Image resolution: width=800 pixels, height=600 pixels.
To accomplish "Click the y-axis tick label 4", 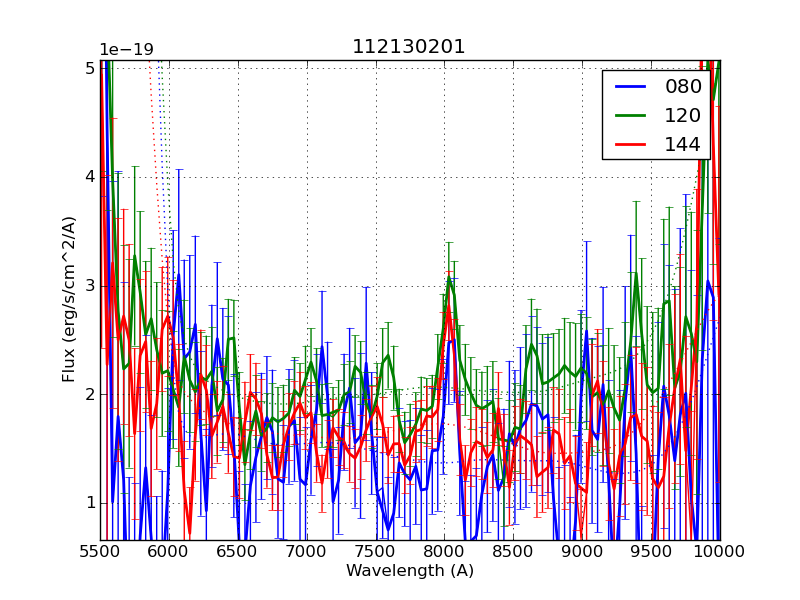I will point(89,177).
